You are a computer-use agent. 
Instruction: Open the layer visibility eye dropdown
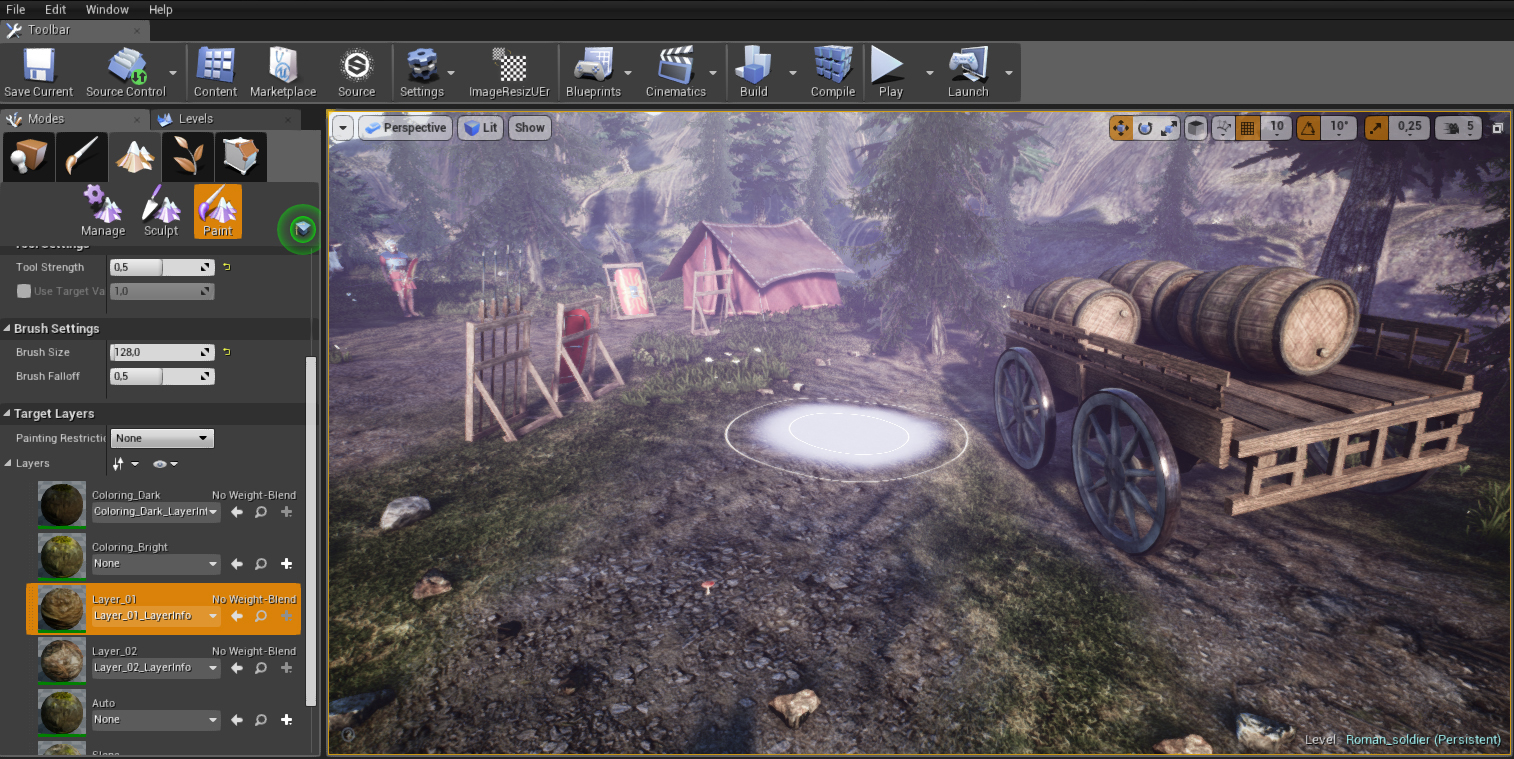(x=165, y=464)
